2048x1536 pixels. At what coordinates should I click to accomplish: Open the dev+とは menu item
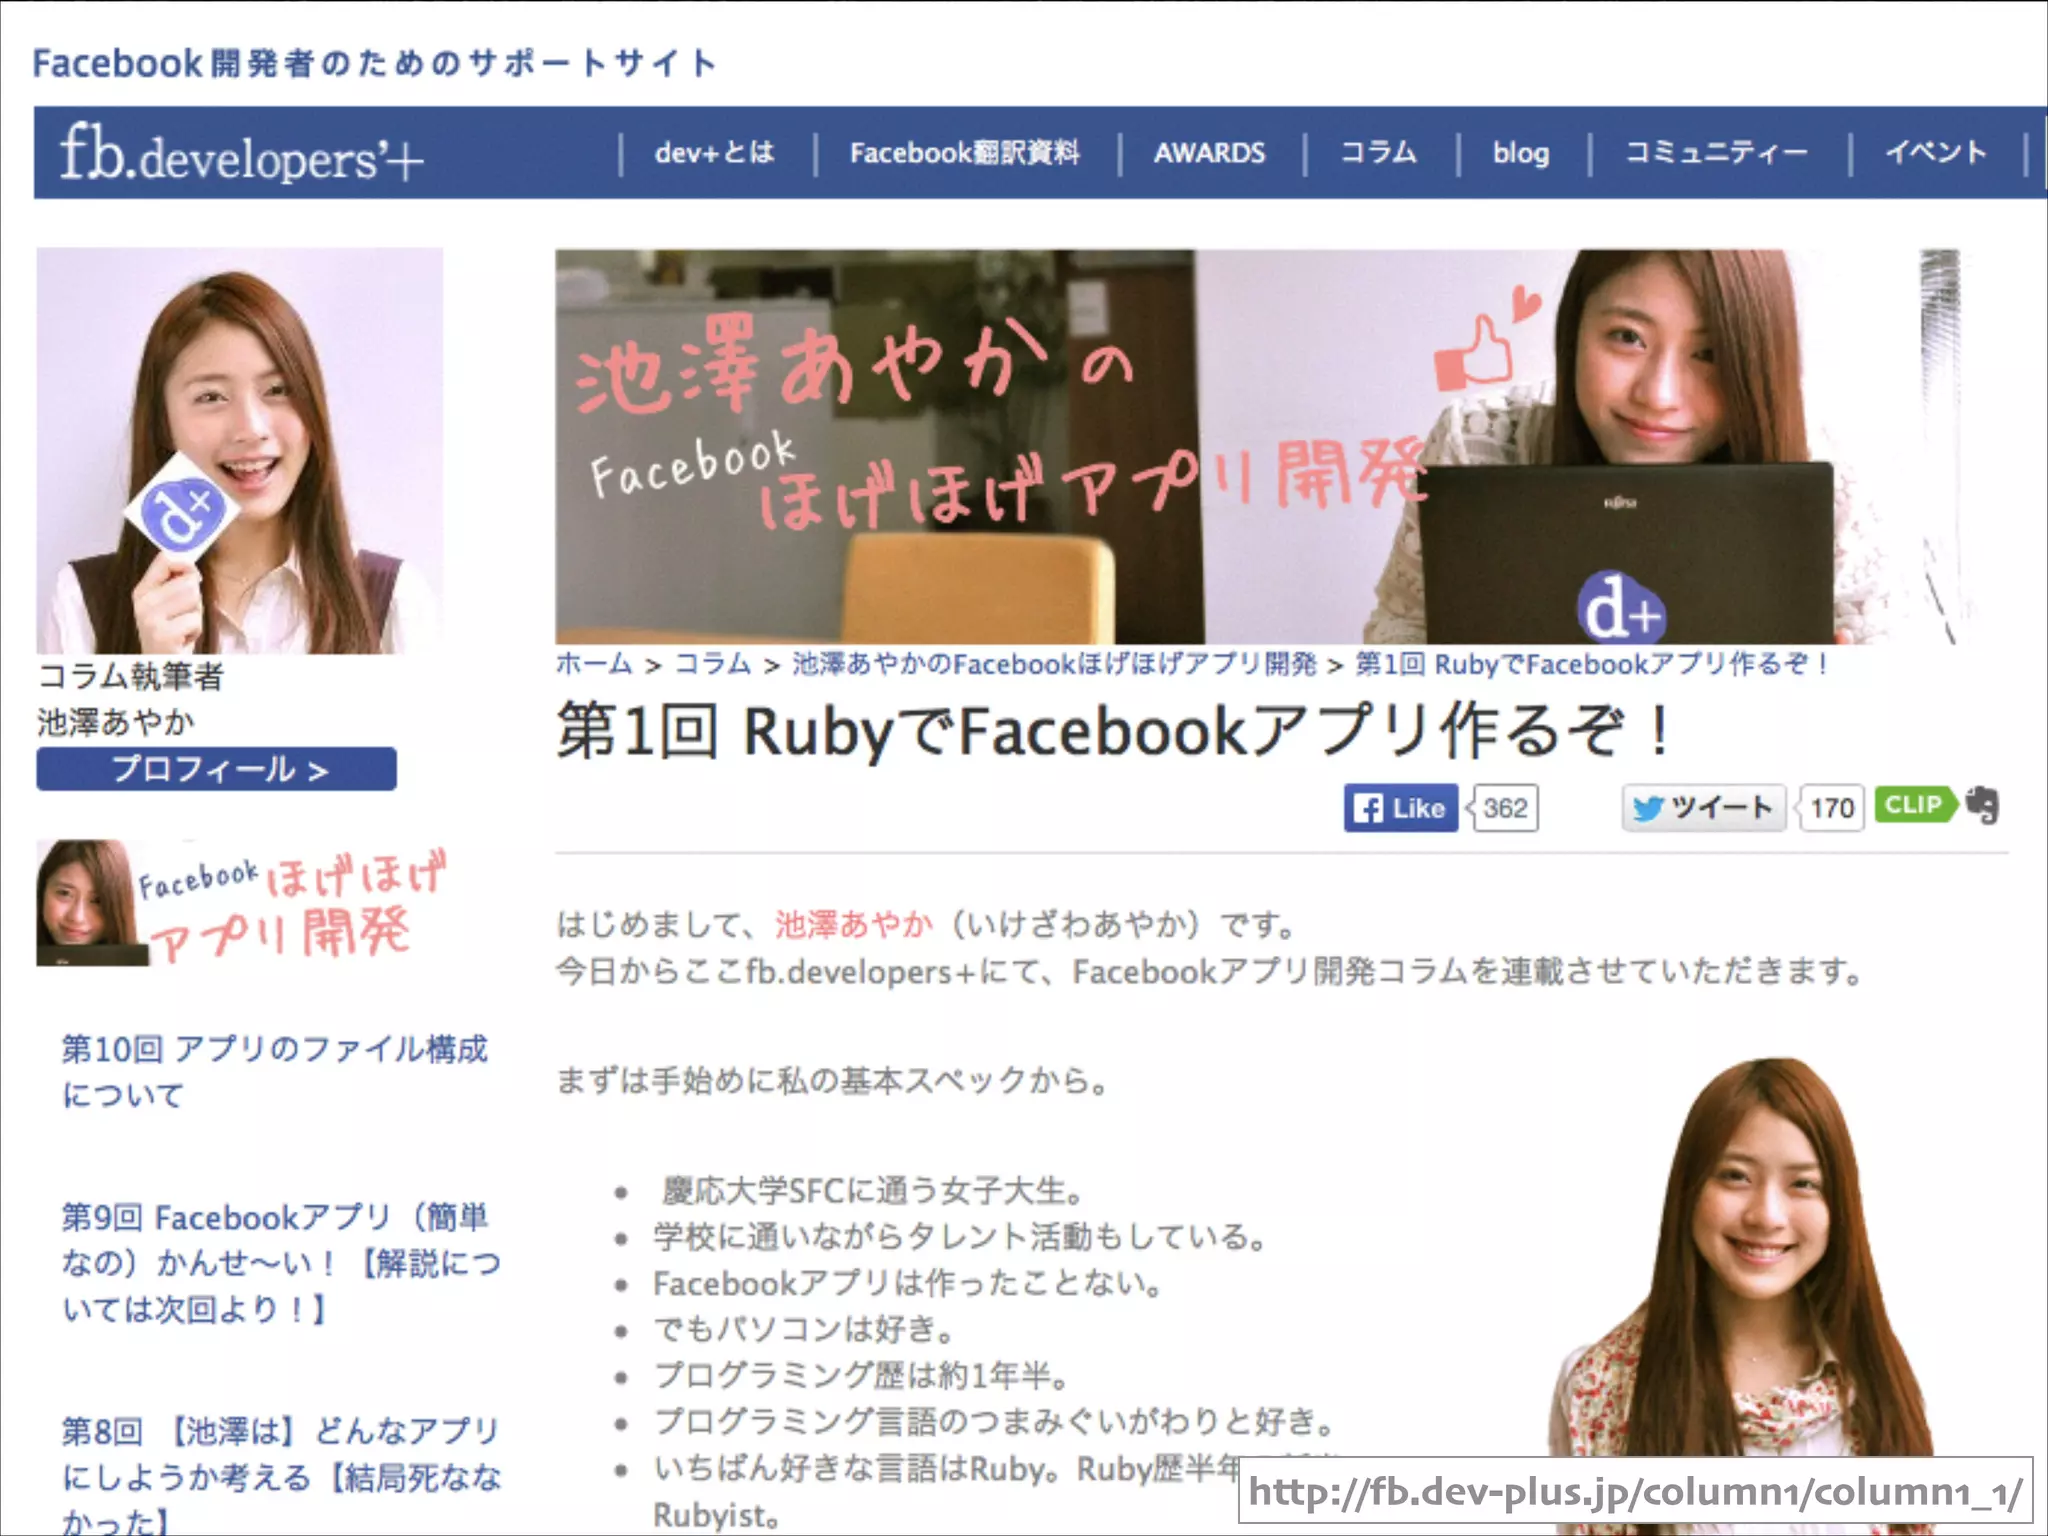(x=715, y=153)
